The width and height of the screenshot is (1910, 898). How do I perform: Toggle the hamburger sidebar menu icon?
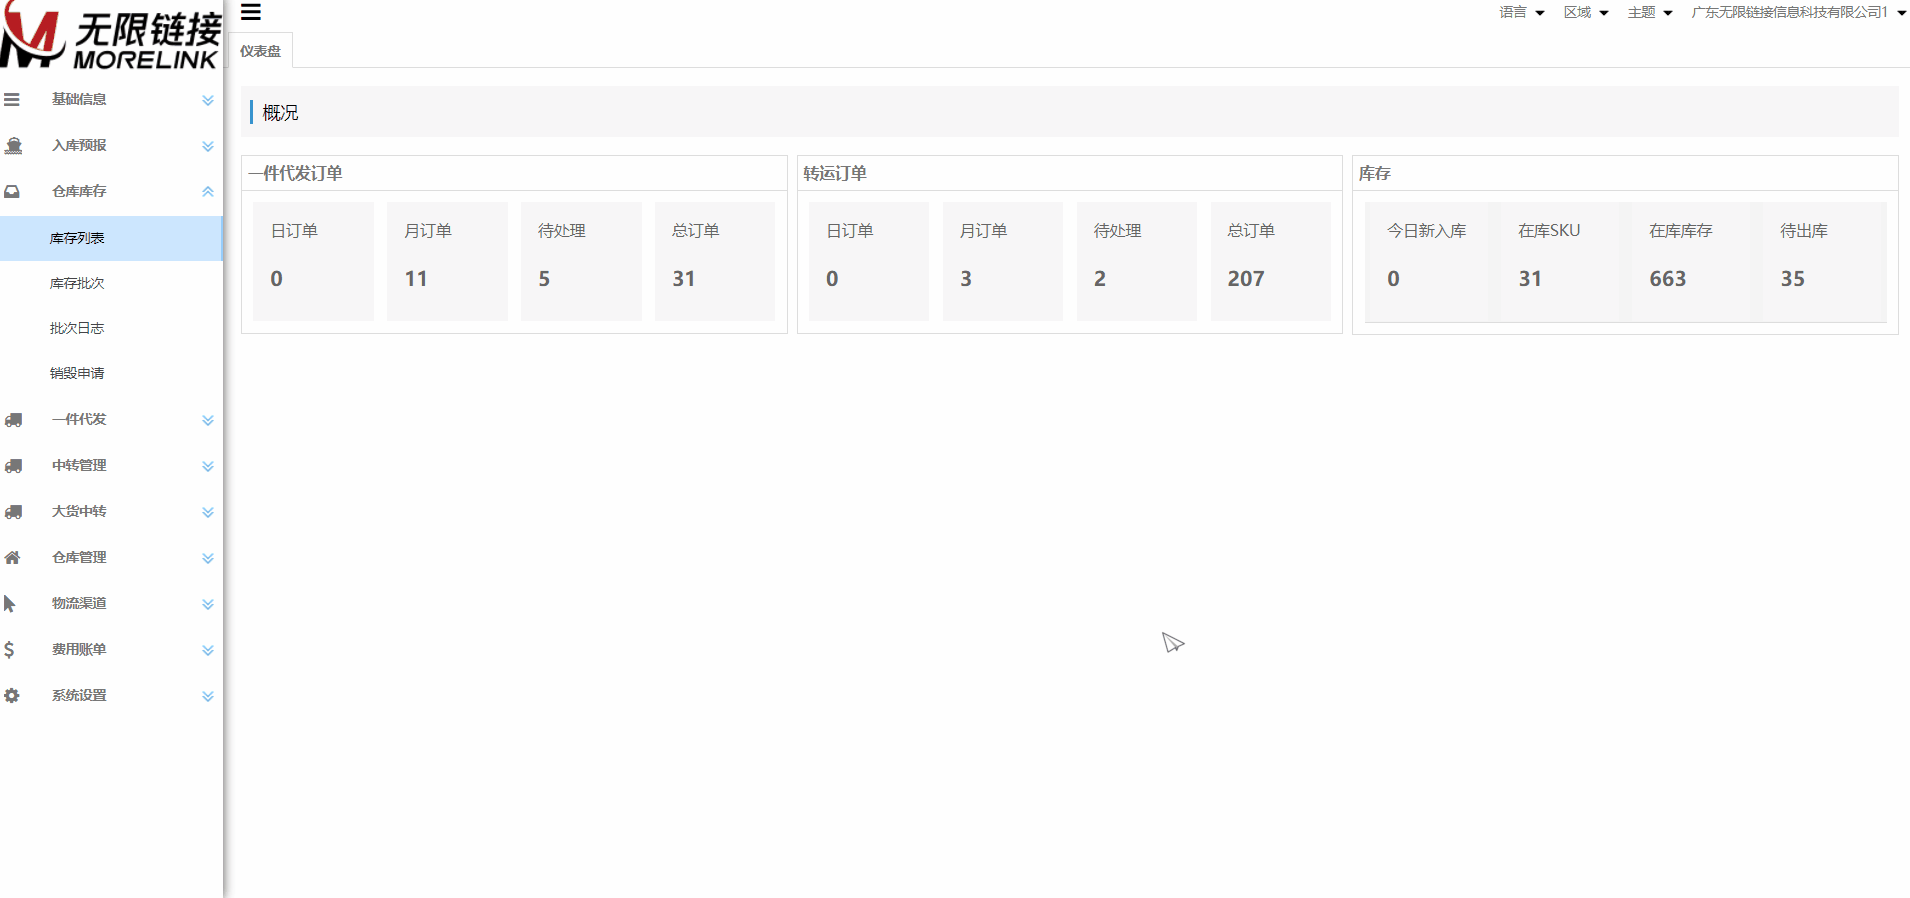click(251, 12)
